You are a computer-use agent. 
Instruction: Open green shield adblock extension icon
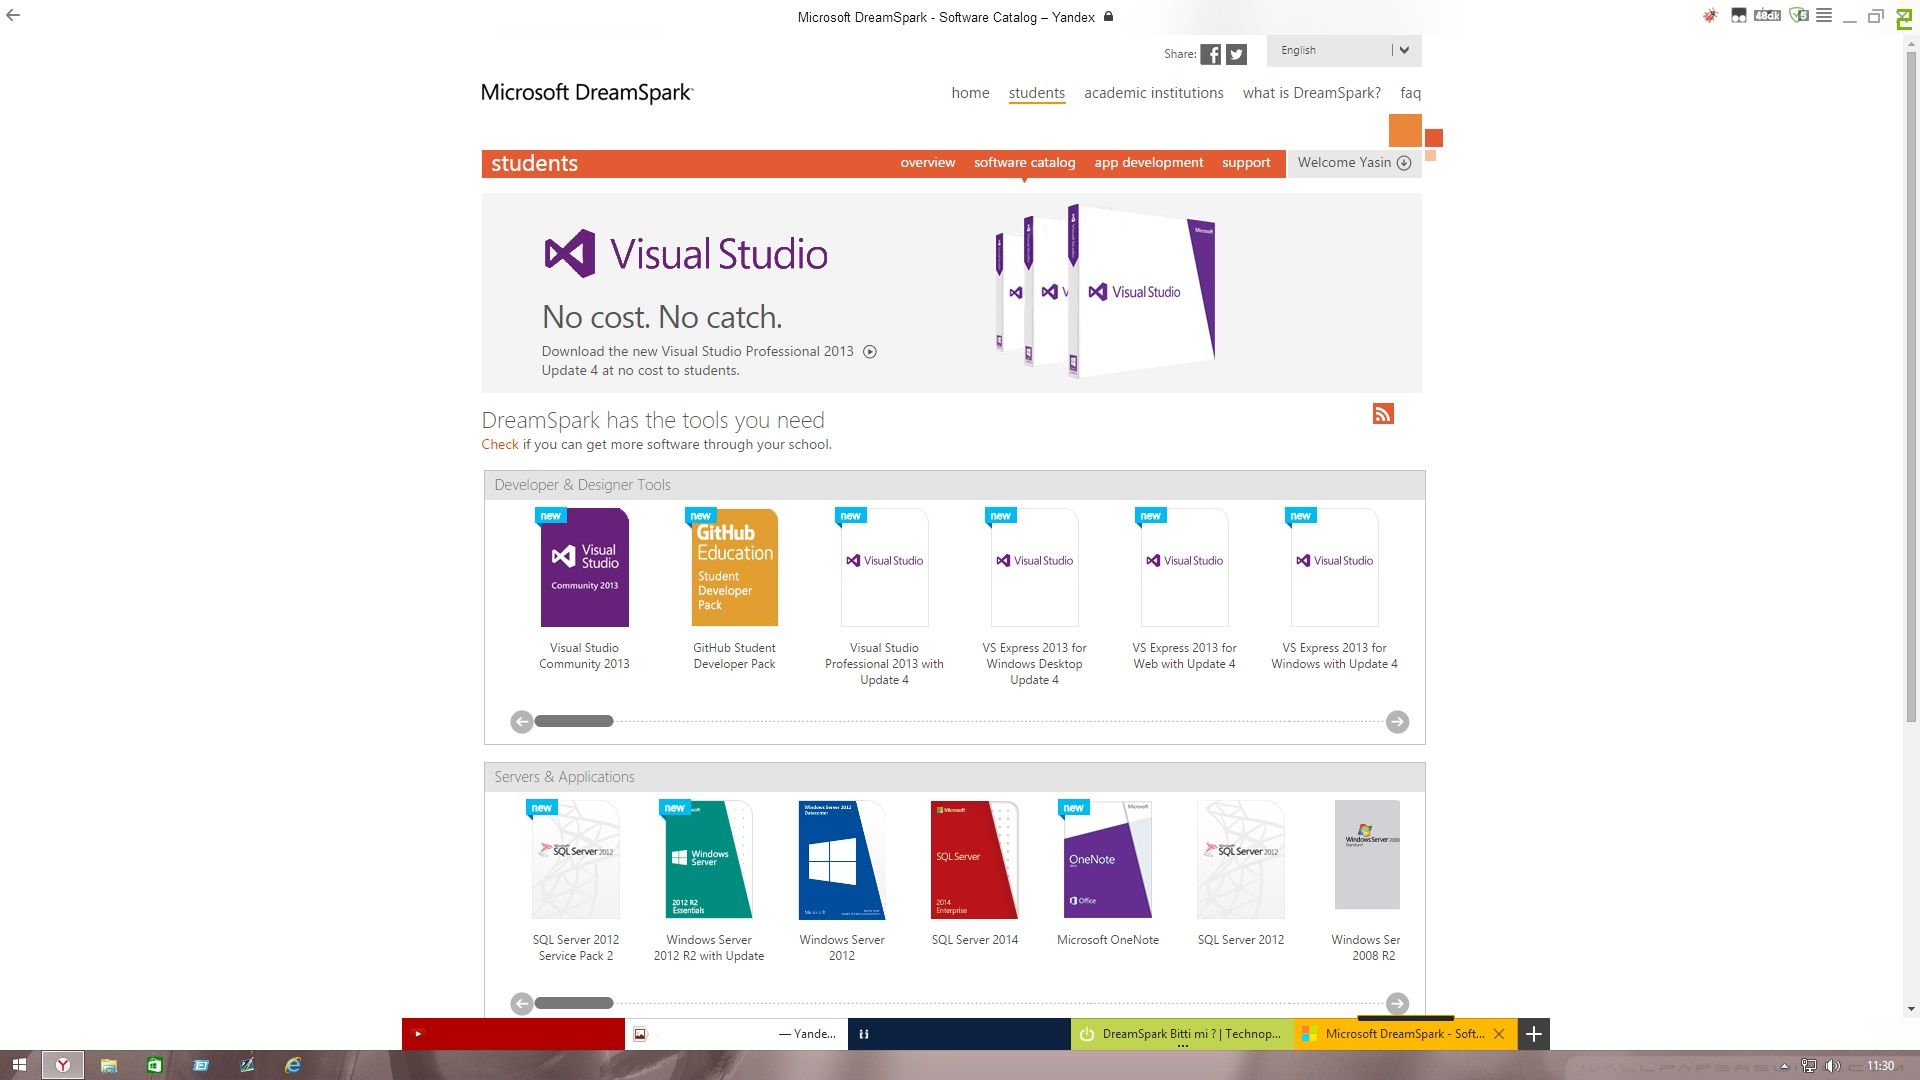(x=1797, y=16)
